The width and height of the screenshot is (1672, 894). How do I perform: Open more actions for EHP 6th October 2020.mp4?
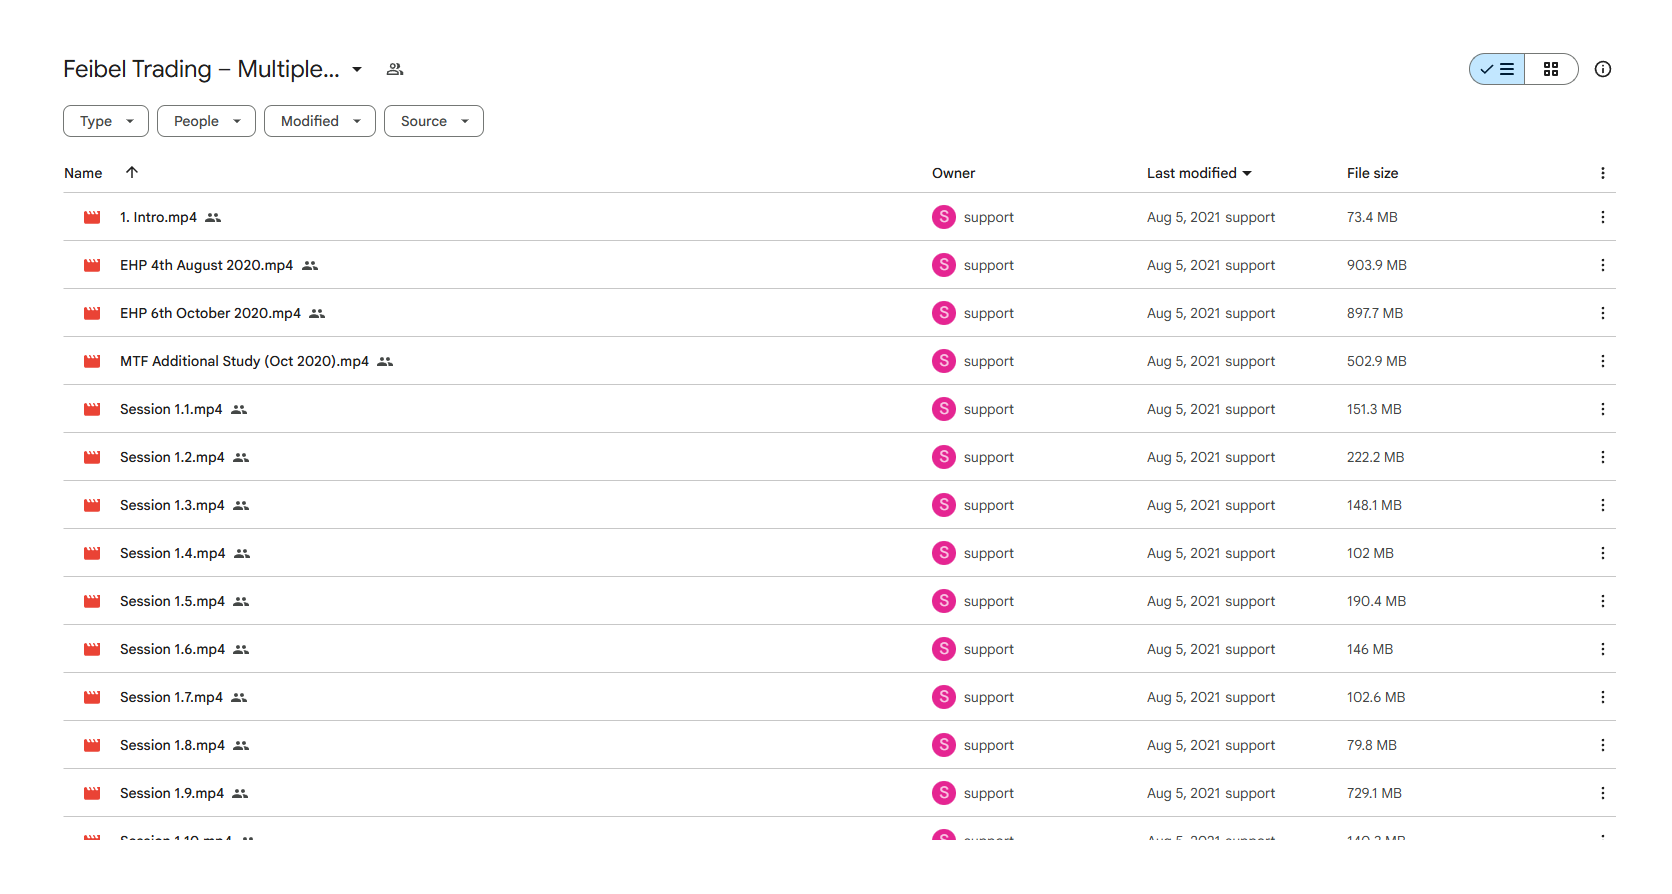click(1603, 313)
